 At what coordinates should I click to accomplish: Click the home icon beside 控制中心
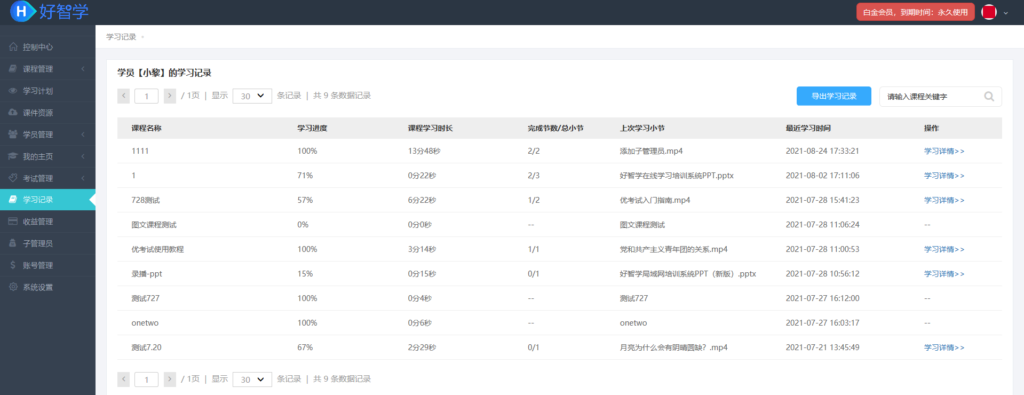tap(13, 47)
